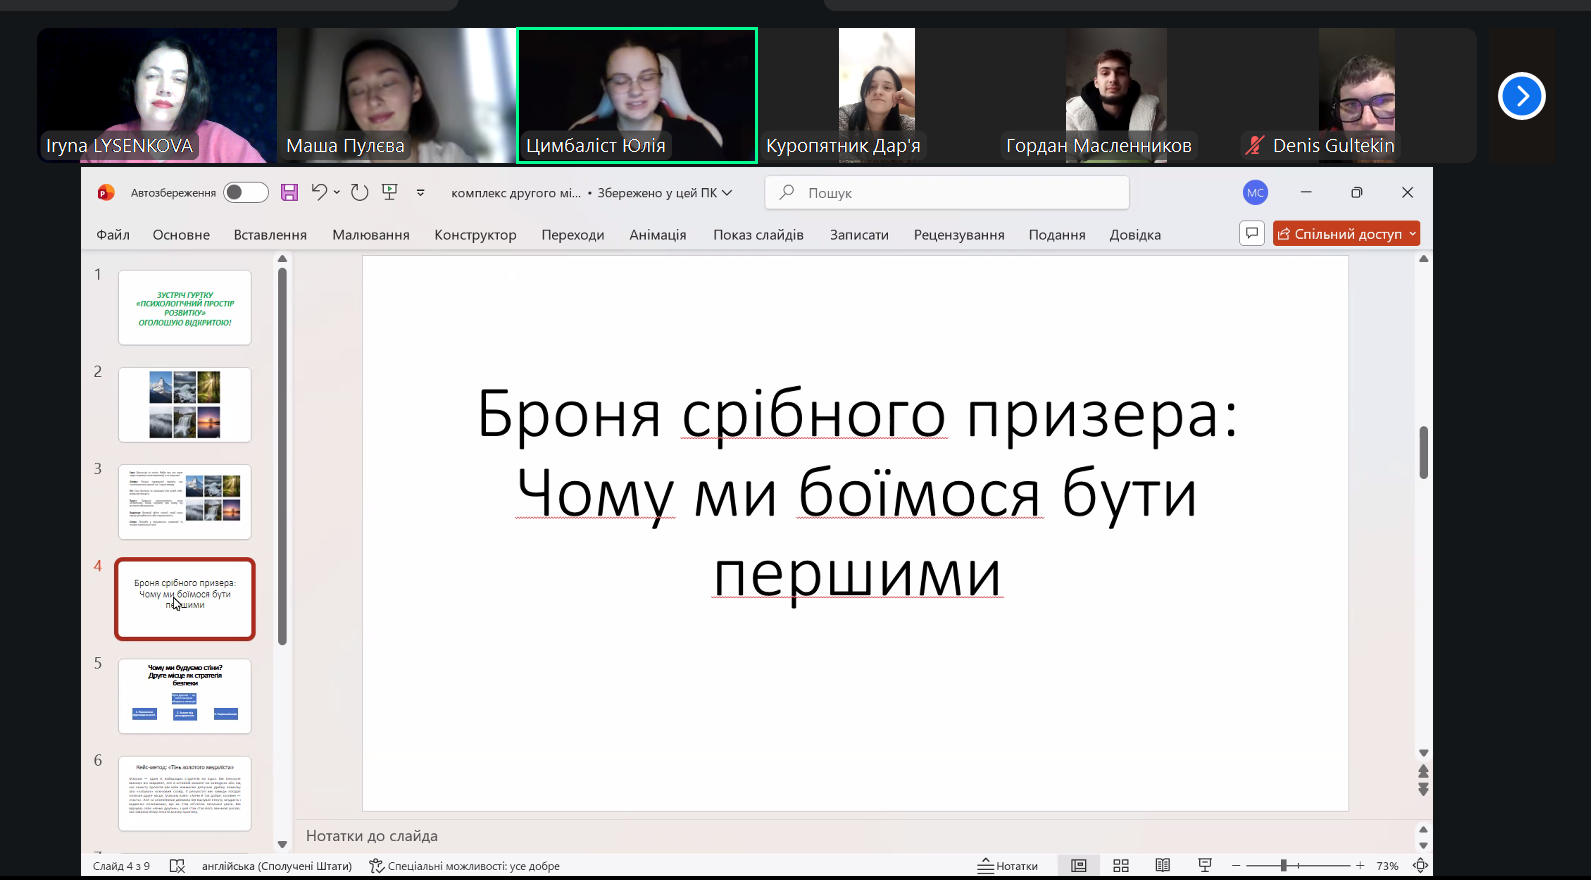The image size is (1591, 880).
Task: Show next participants with the blue arrow
Action: click(x=1521, y=96)
